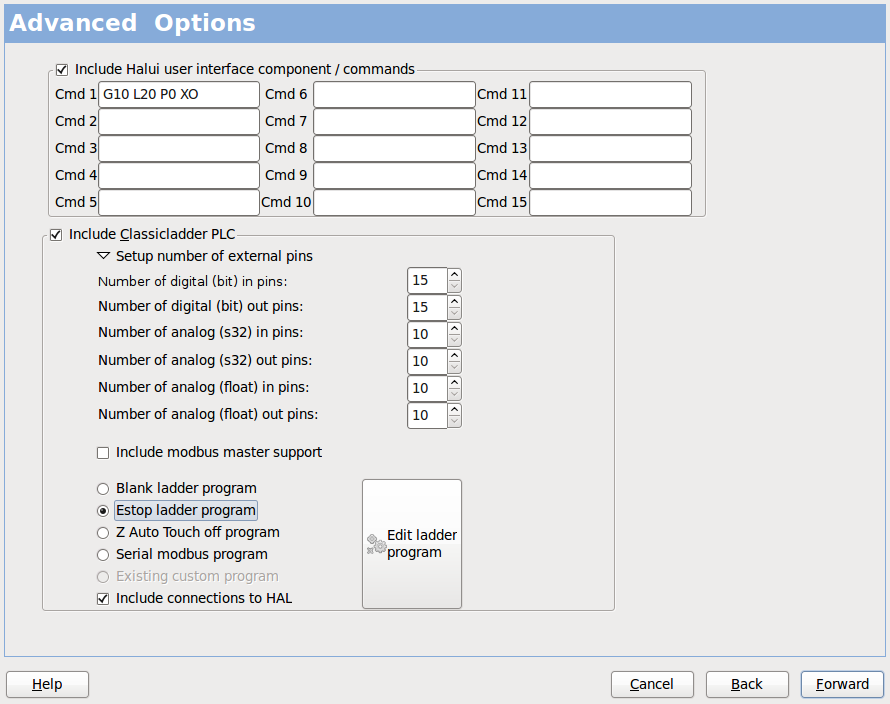890x704 pixels.
Task: Click the gear icon on Edit ladder program
Action: pos(375,545)
